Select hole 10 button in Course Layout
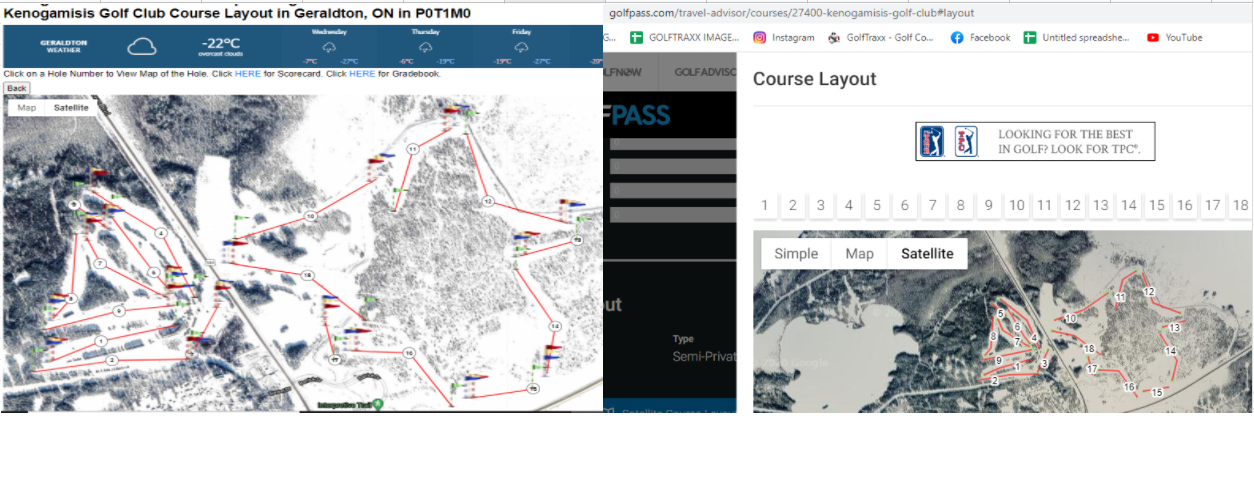 click(x=1017, y=206)
